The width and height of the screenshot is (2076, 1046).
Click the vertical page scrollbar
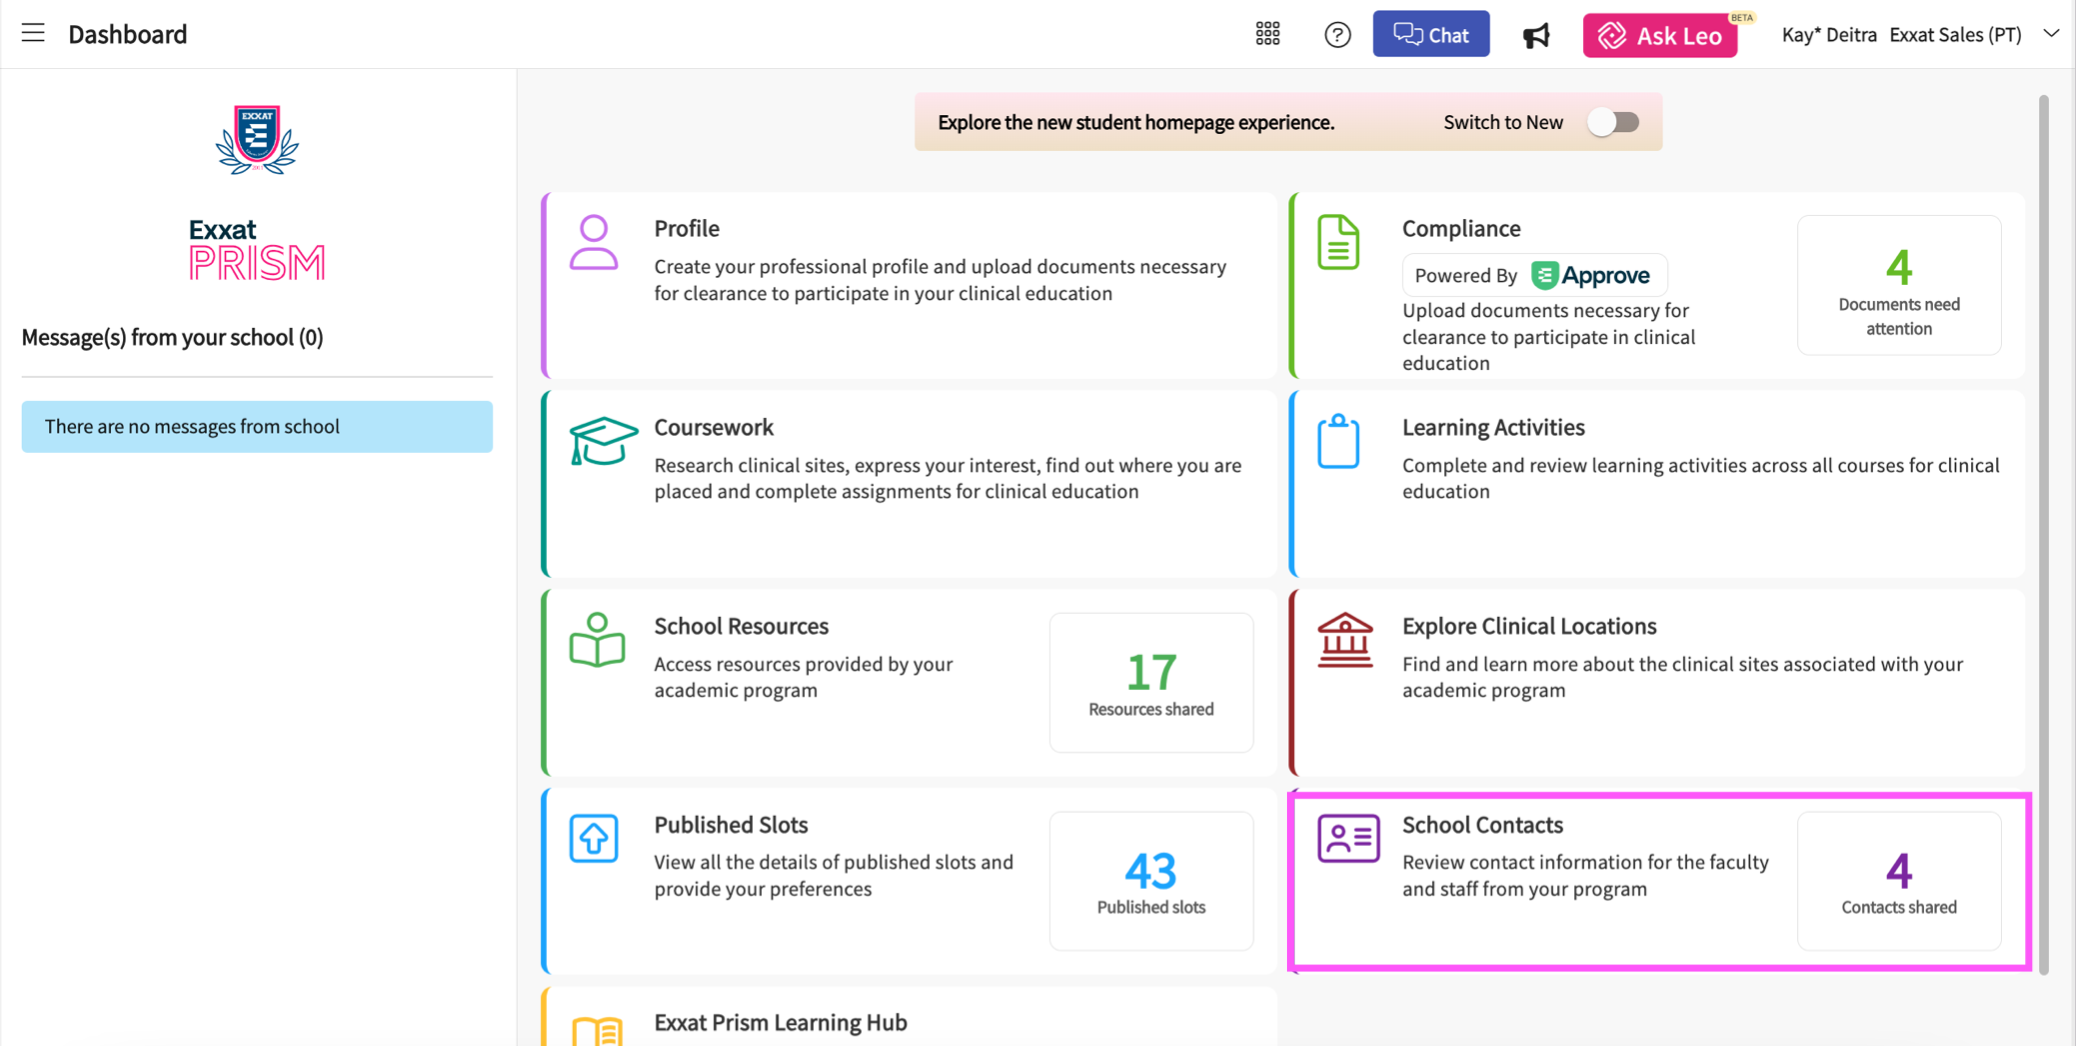click(2043, 535)
